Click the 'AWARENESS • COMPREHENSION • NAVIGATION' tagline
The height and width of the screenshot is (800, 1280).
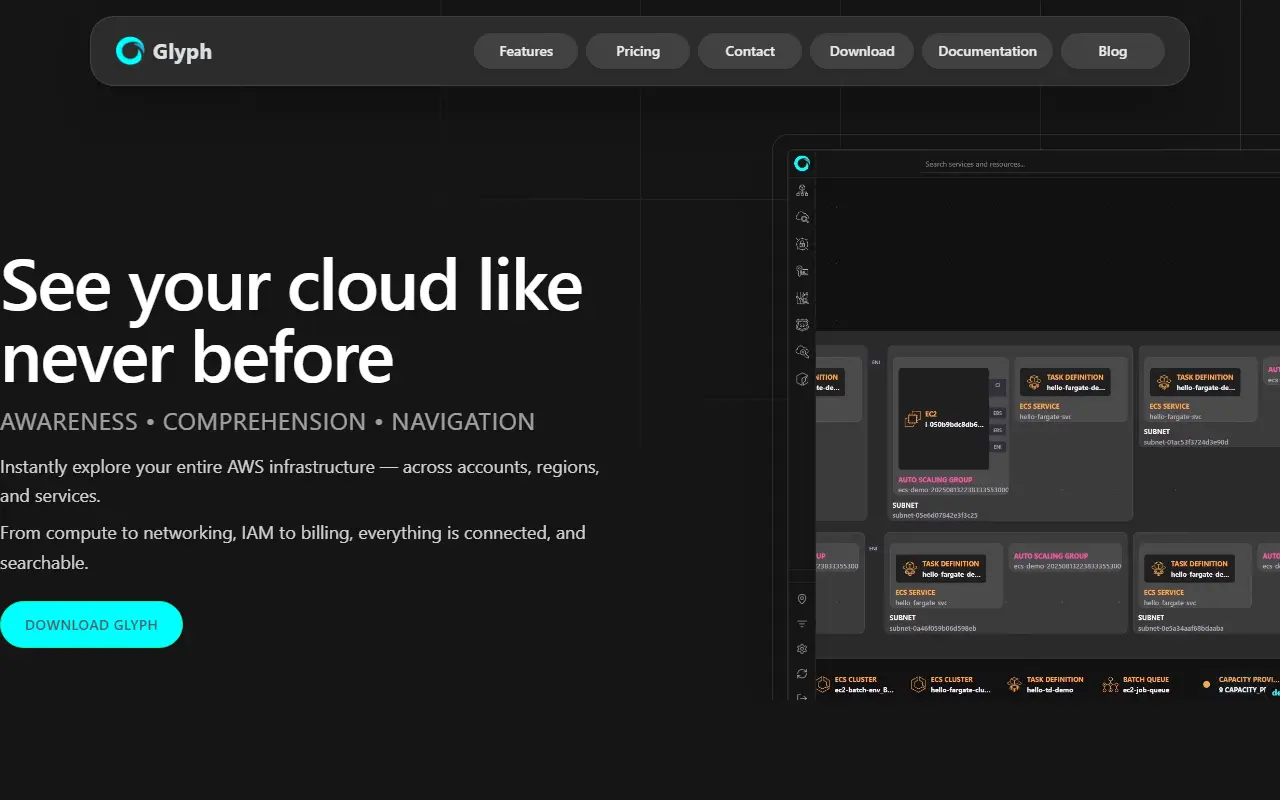268,422
